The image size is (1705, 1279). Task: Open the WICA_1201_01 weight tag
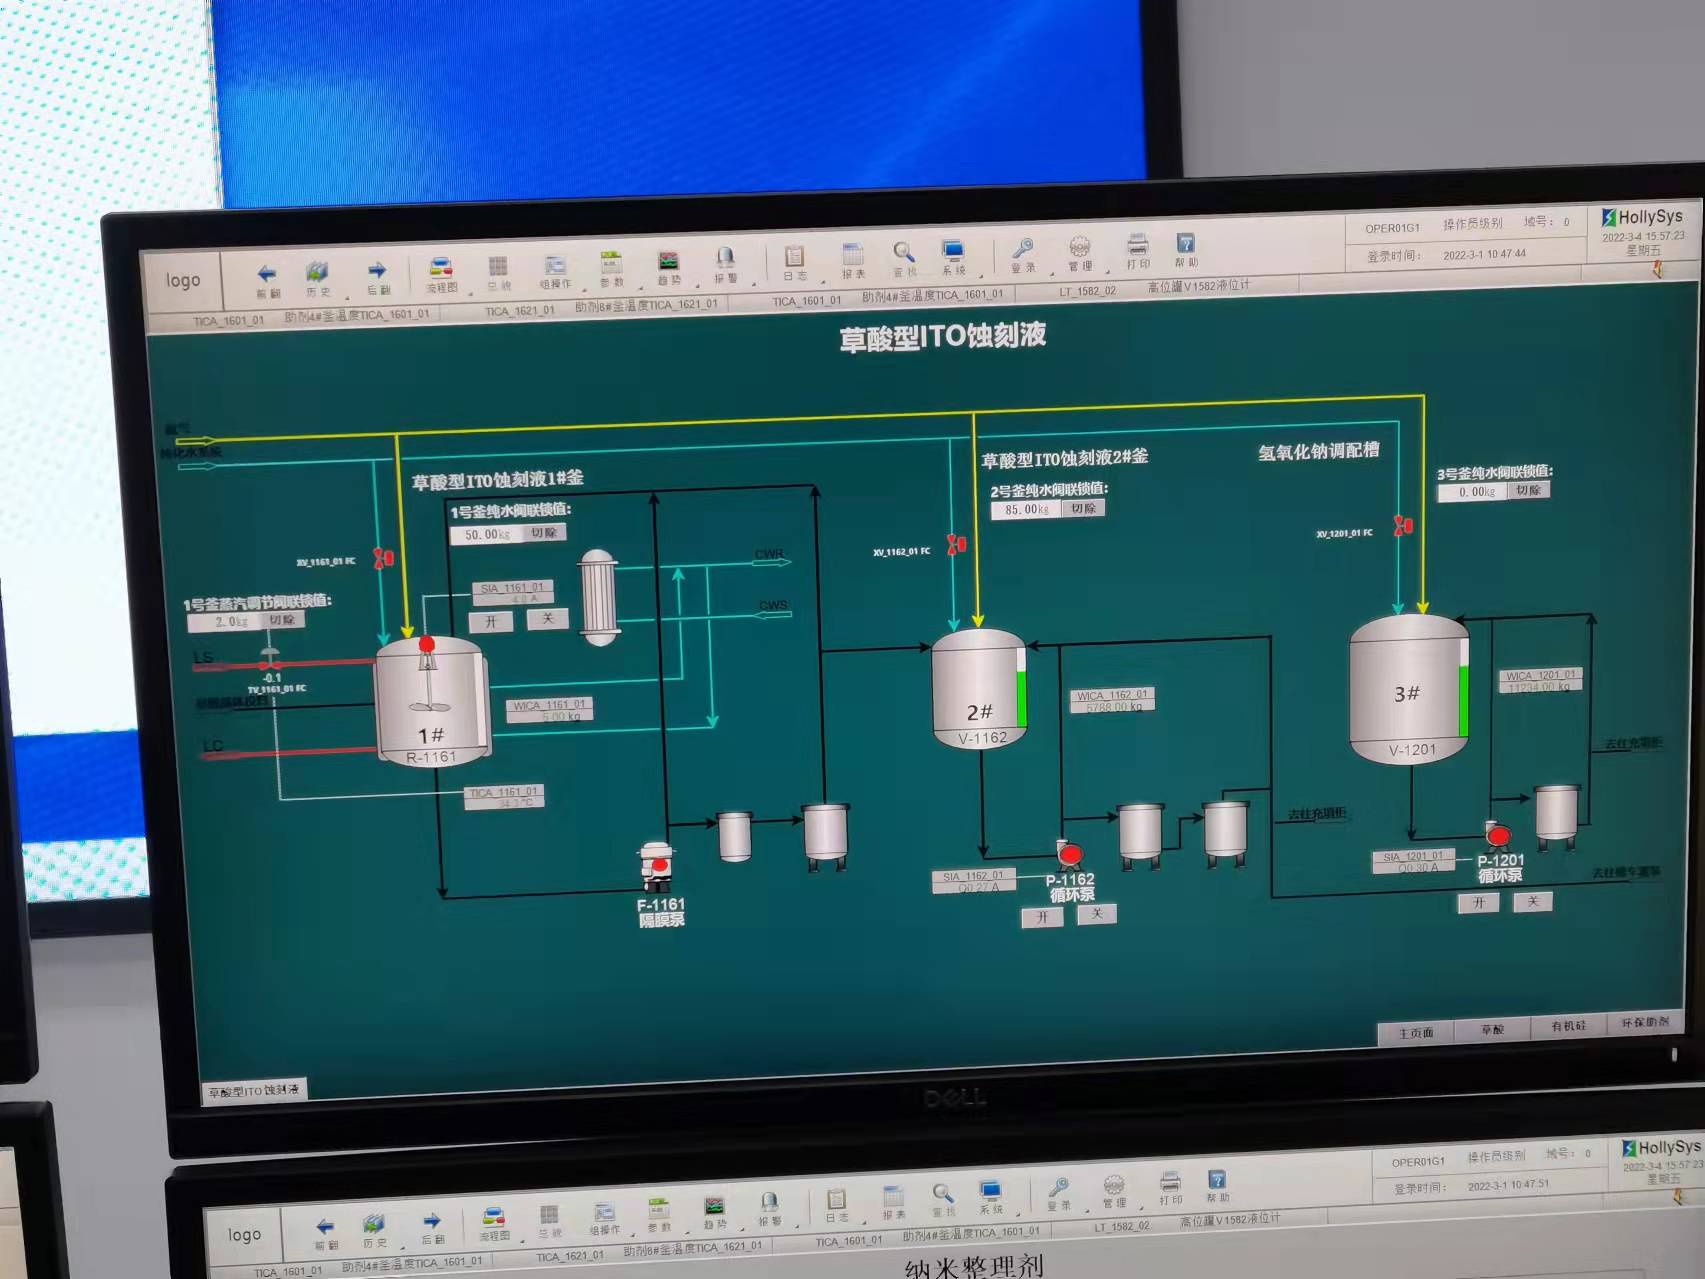coord(1541,681)
